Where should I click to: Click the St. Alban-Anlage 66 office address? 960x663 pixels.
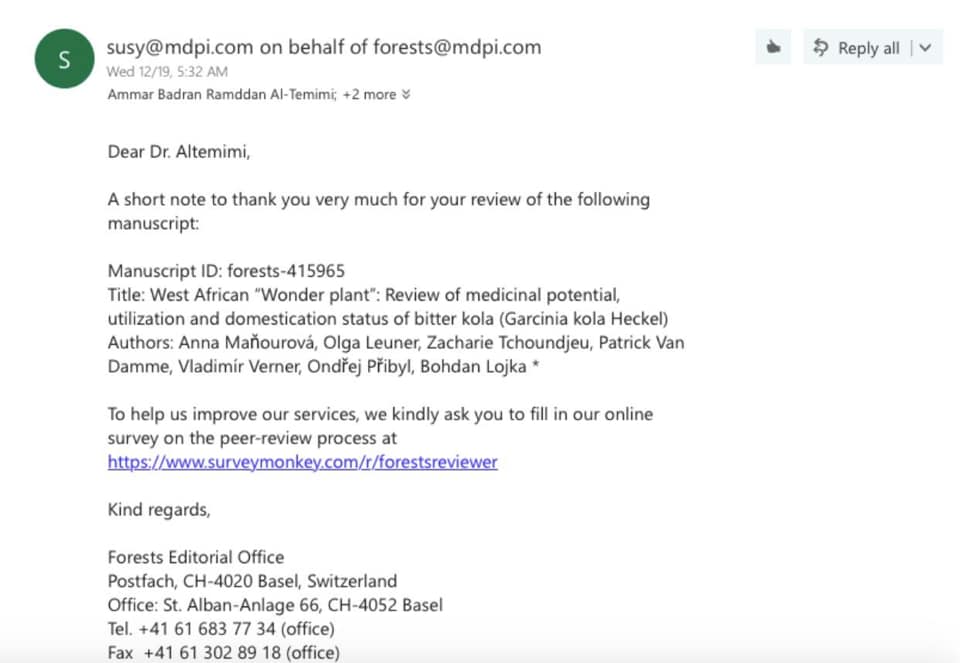[275, 605]
